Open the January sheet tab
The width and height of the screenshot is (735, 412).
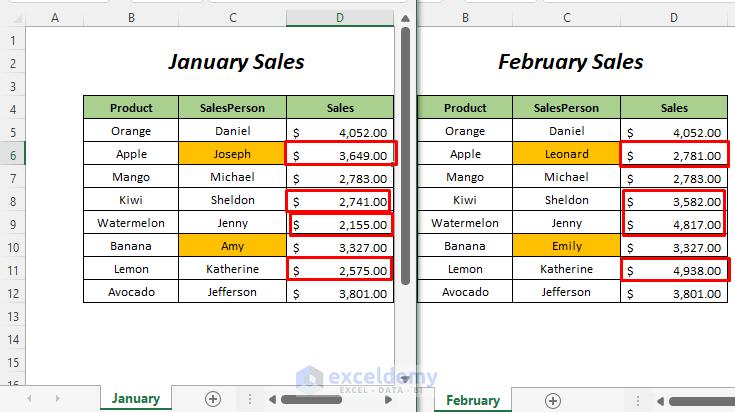point(136,398)
